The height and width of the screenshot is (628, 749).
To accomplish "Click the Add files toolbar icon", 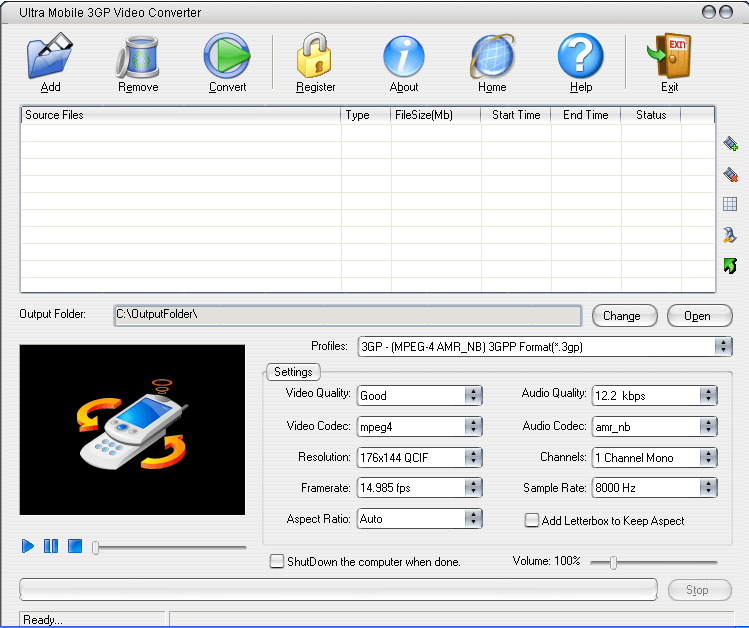I will [50, 56].
